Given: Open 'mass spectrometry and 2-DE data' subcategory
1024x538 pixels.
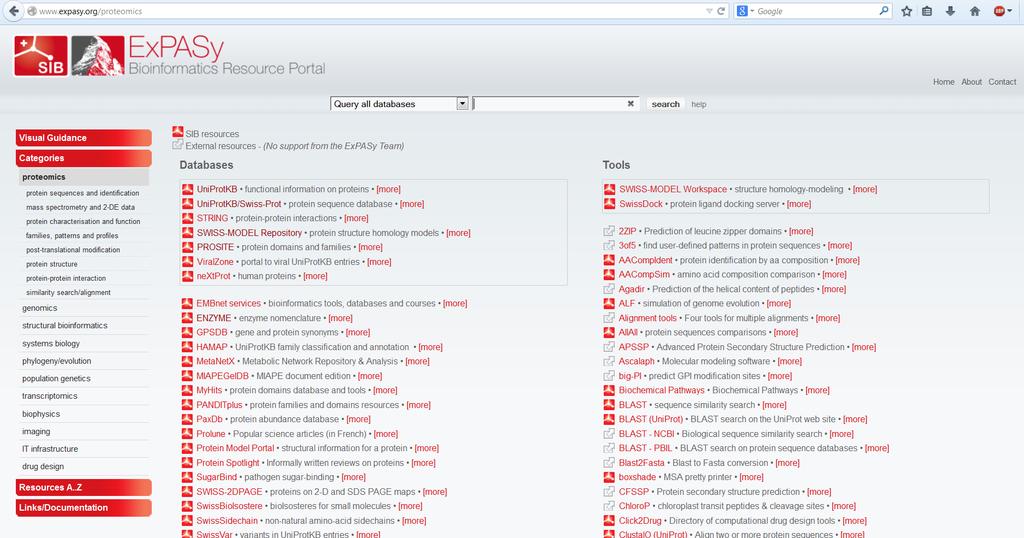Looking at the screenshot, I should tap(80, 207).
